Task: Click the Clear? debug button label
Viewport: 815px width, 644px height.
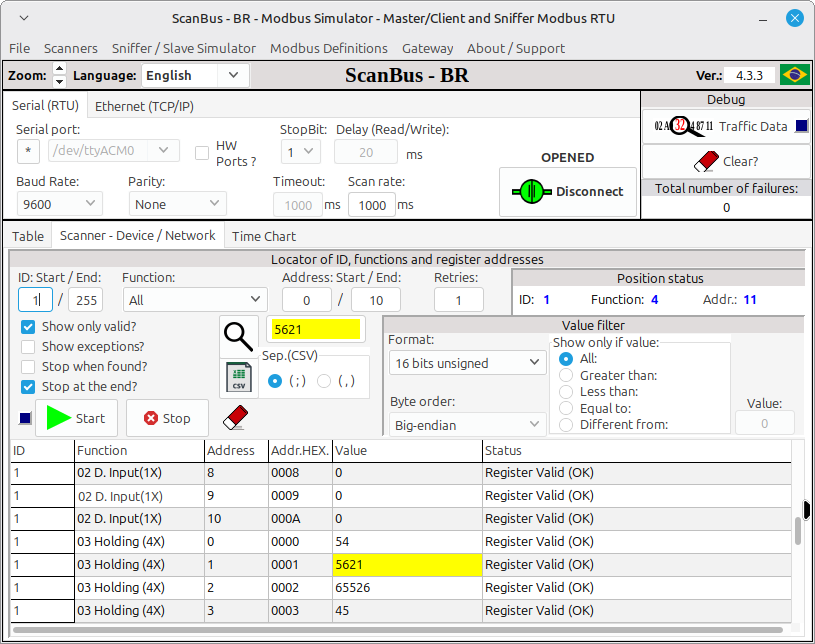Action: coord(741,162)
